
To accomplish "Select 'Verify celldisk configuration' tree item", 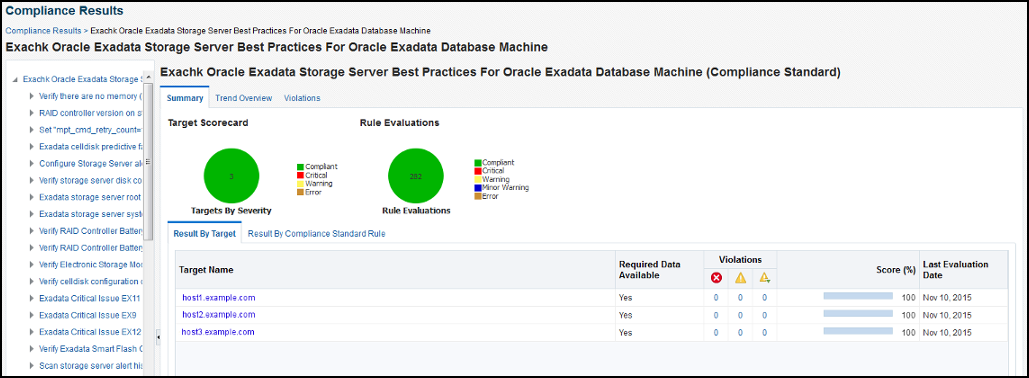I will click(91, 282).
